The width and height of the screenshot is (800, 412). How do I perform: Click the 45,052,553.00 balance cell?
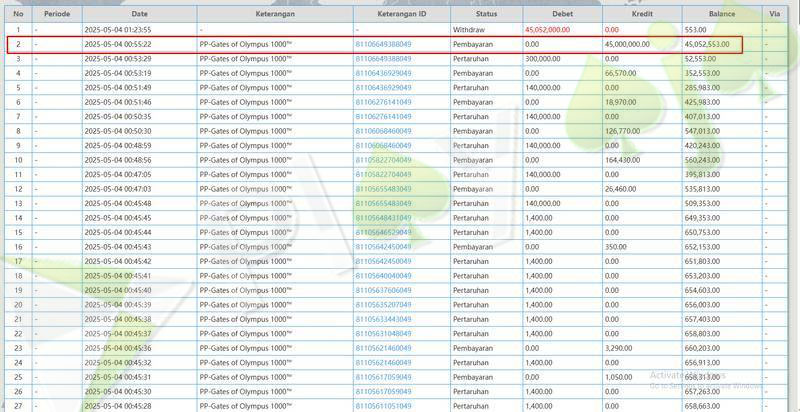(x=706, y=45)
